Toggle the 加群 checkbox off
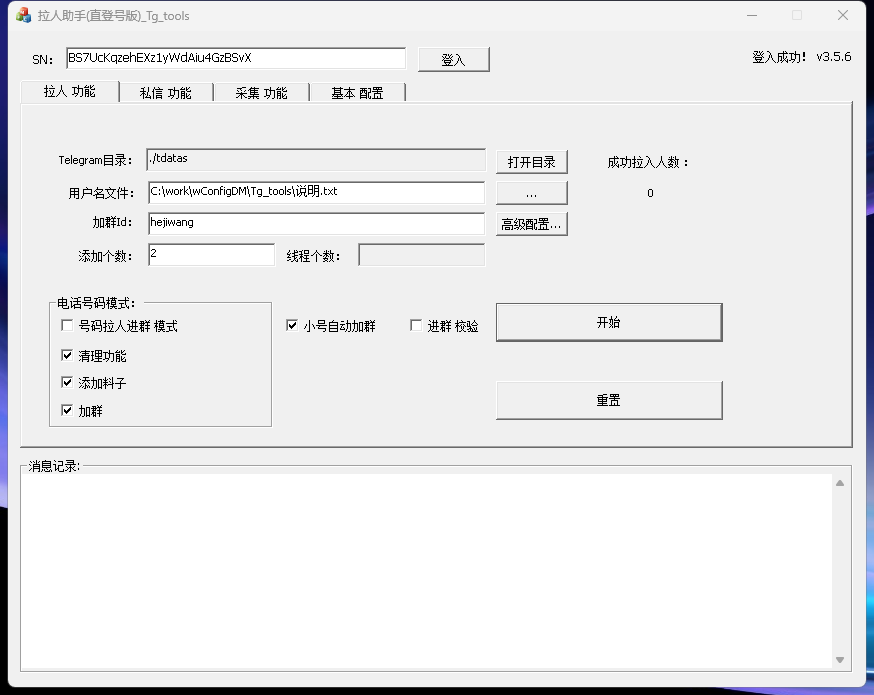Viewport: 874px width, 695px height. point(67,411)
